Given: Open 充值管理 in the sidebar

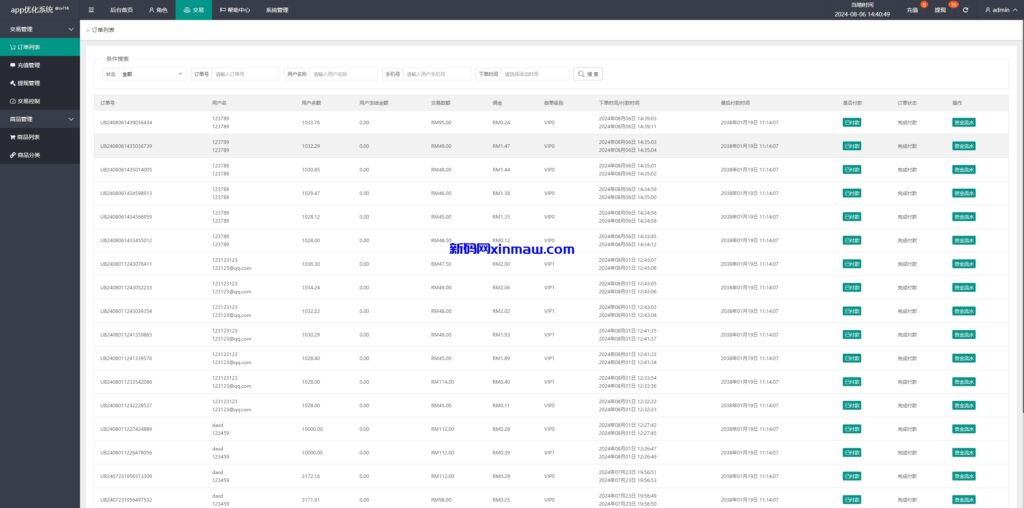Looking at the screenshot, I should [29, 65].
